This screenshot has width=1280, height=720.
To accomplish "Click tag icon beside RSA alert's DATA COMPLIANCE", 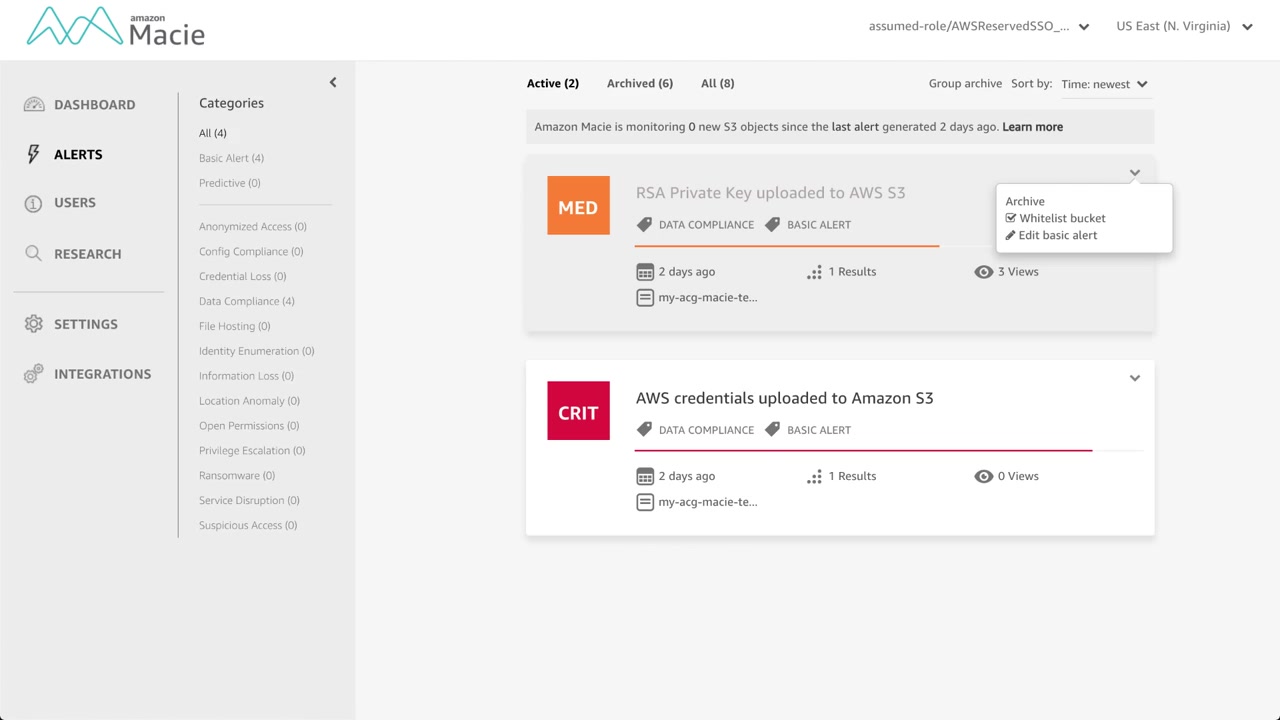I will [x=644, y=224].
